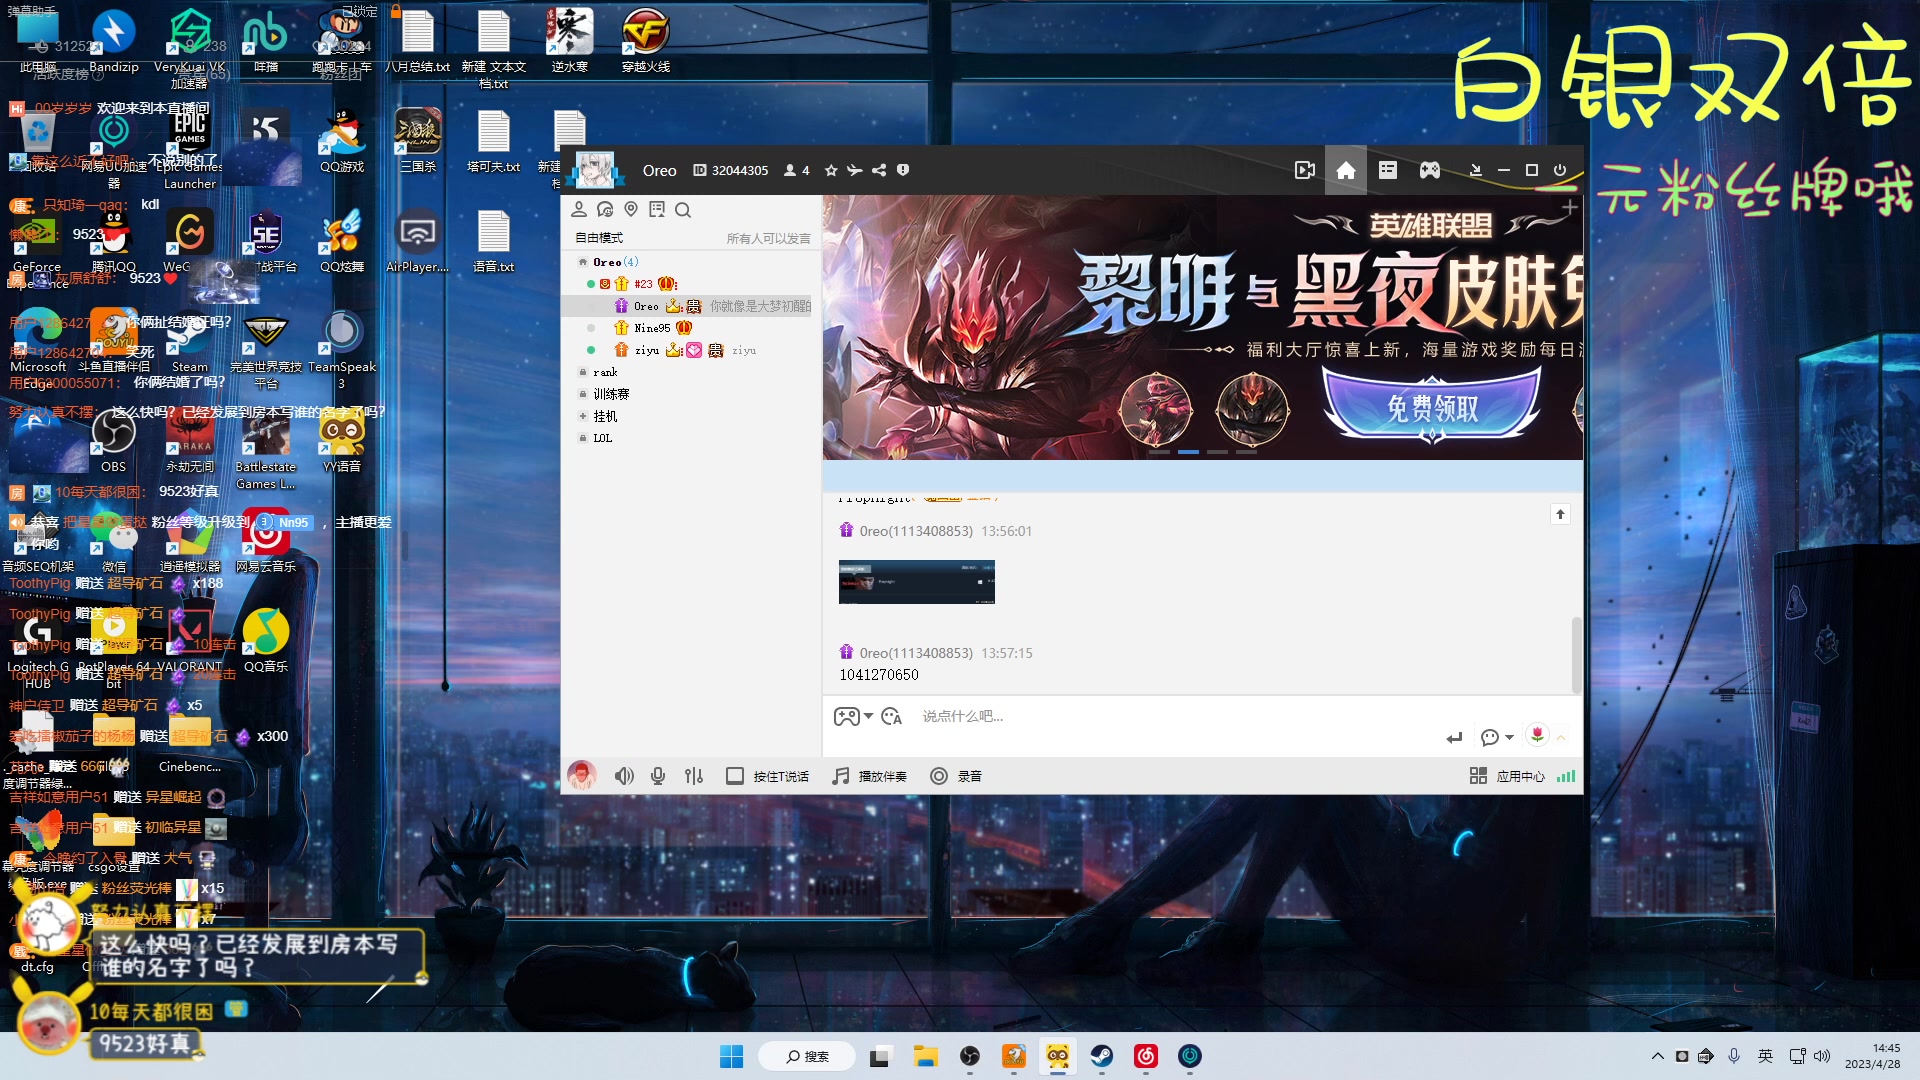
Task: Favorite the Oreo channel with the star icon
Action: pos(831,170)
